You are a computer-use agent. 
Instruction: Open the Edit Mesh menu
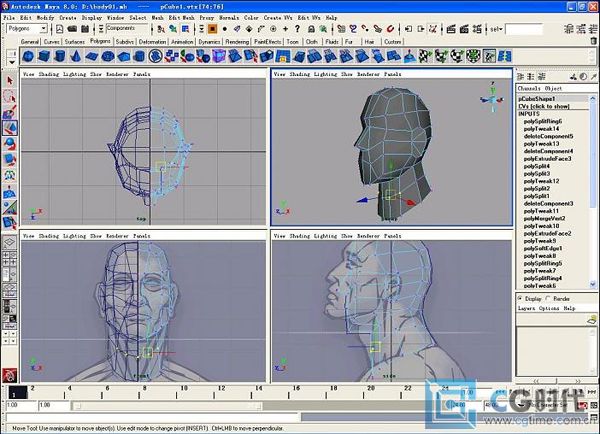[182, 18]
